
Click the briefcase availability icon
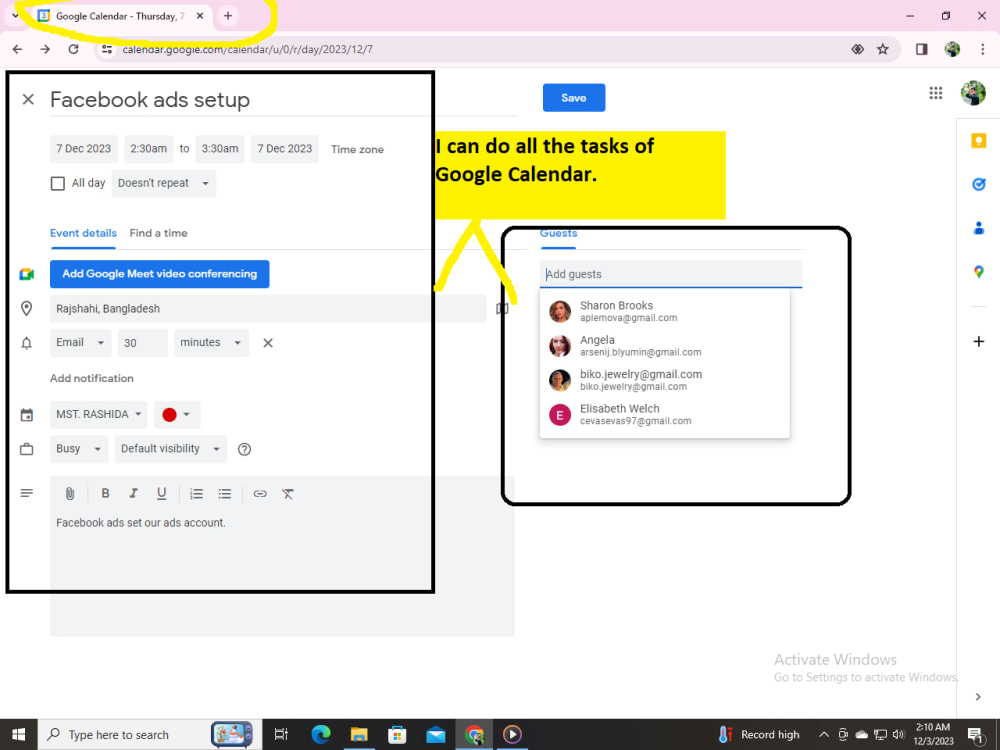(26, 449)
